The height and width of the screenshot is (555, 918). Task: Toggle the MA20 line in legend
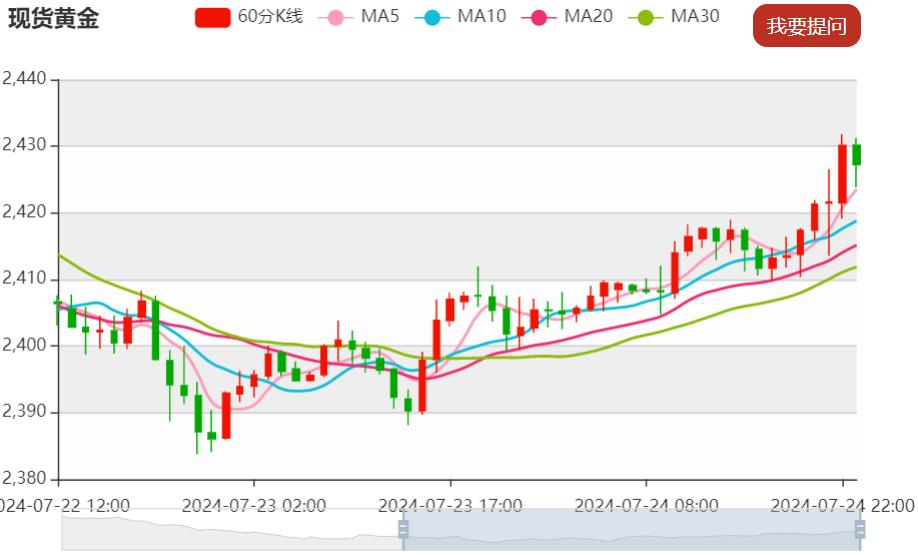567,17
